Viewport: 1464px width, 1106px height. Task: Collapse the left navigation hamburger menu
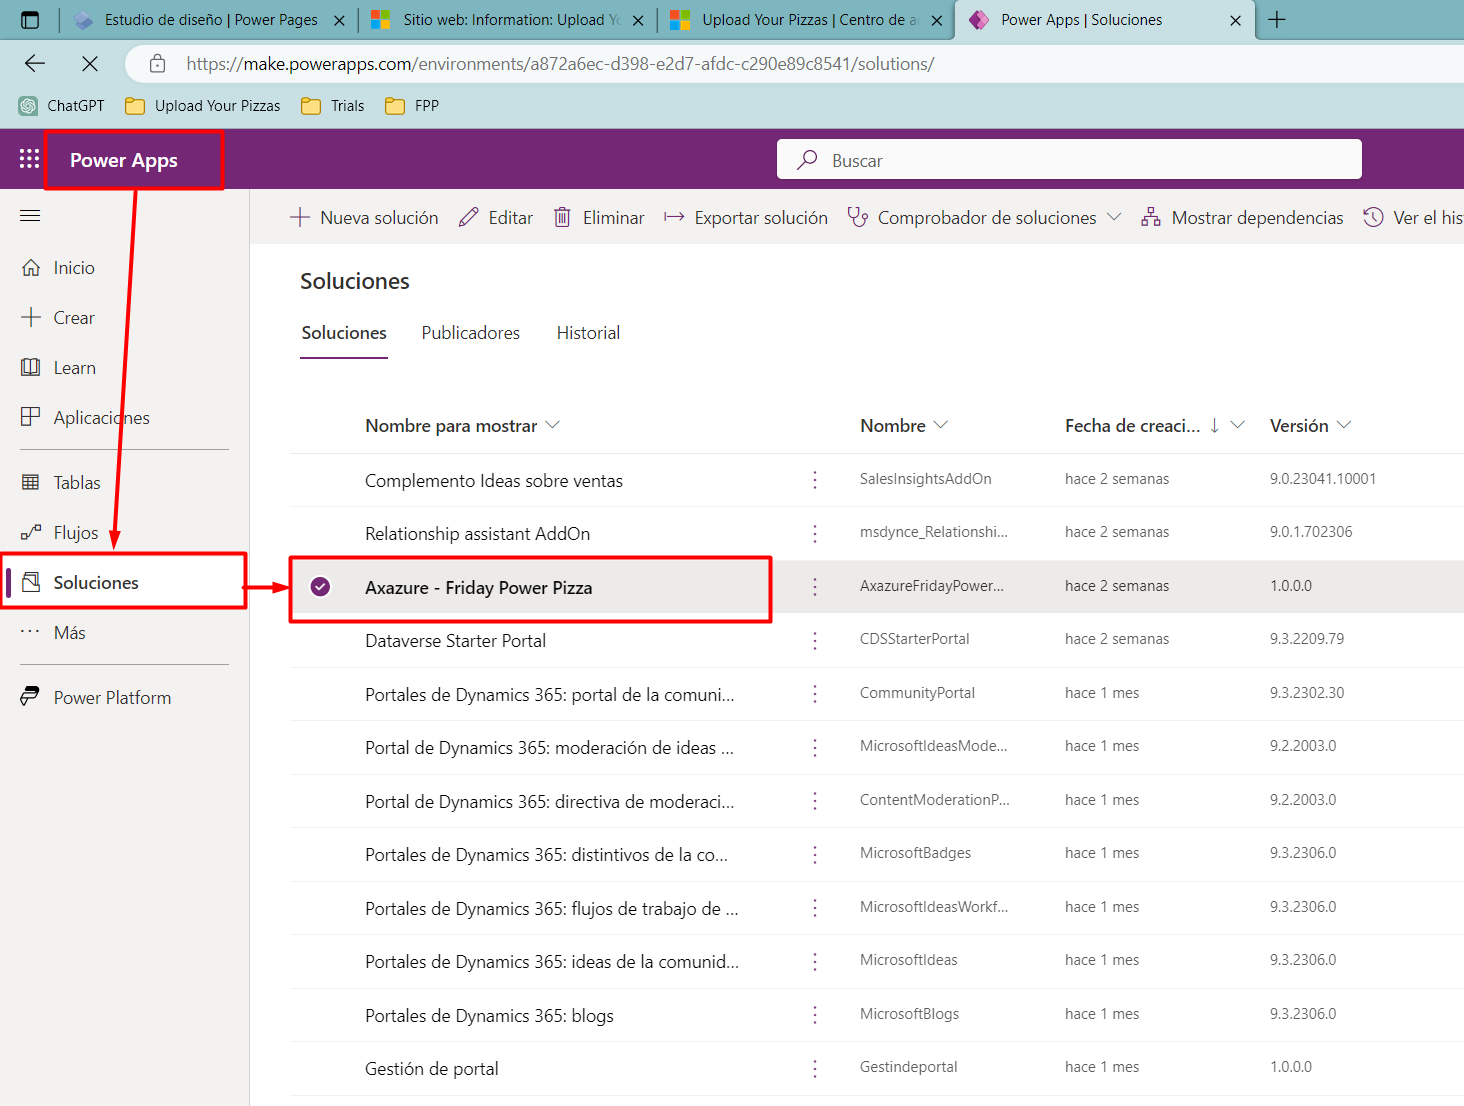(x=30, y=216)
